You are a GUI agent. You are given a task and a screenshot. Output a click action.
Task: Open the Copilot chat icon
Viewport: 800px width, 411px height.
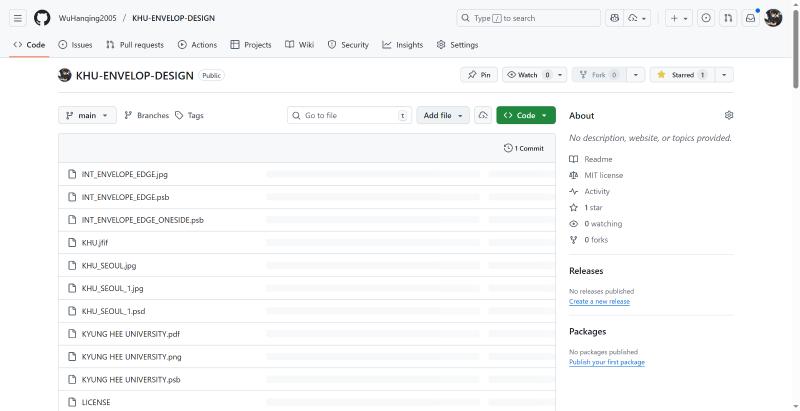point(614,18)
